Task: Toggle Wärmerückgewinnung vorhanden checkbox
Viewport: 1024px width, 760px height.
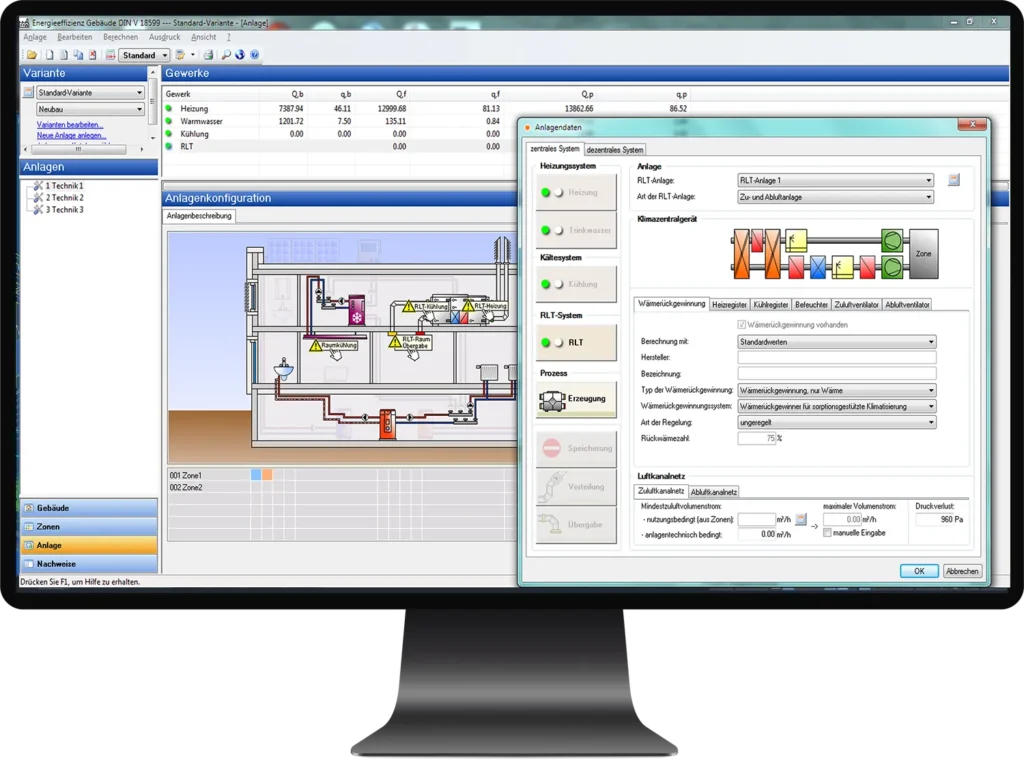Action: tap(741, 325)
